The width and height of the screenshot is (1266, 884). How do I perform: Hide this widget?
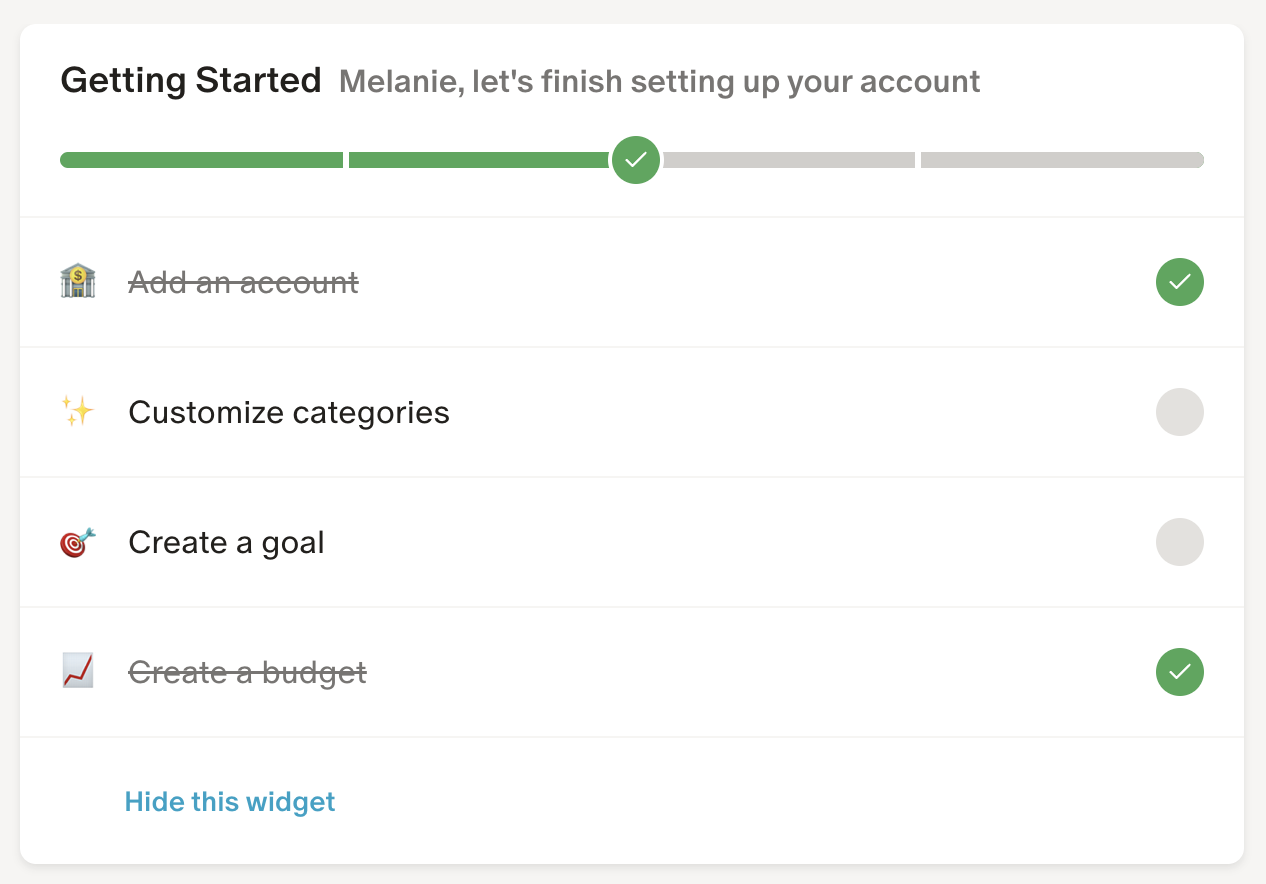[x=230, y=802]
